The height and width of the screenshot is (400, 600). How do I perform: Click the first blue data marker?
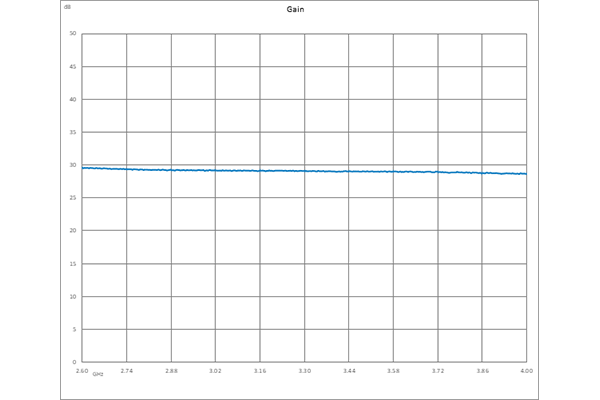pyautogui.click(x=103, y=175)
